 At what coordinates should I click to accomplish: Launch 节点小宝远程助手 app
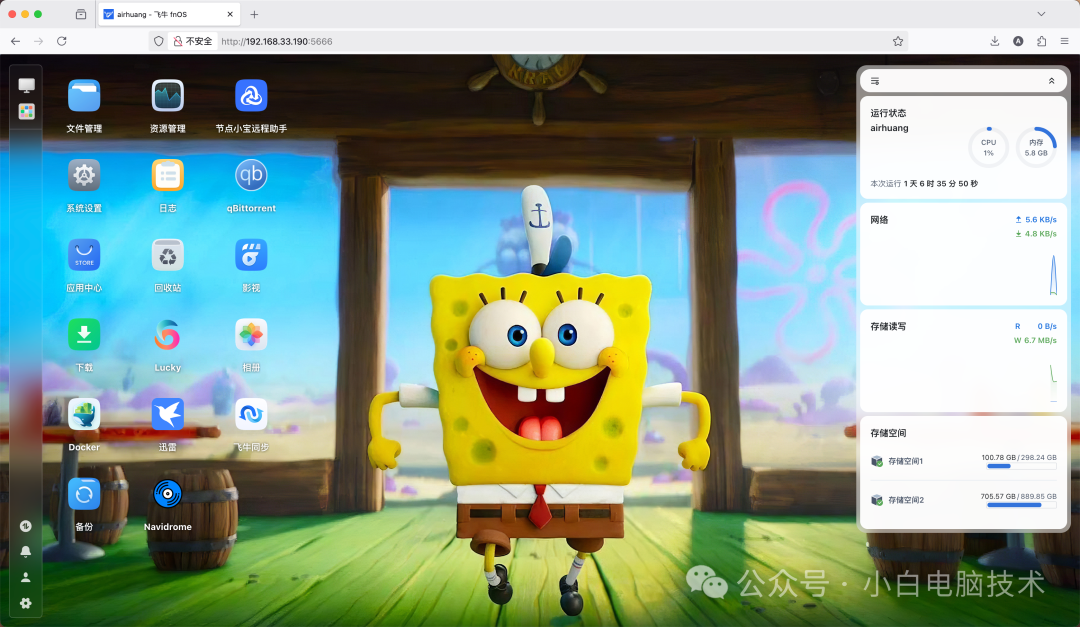coord(251,96)
